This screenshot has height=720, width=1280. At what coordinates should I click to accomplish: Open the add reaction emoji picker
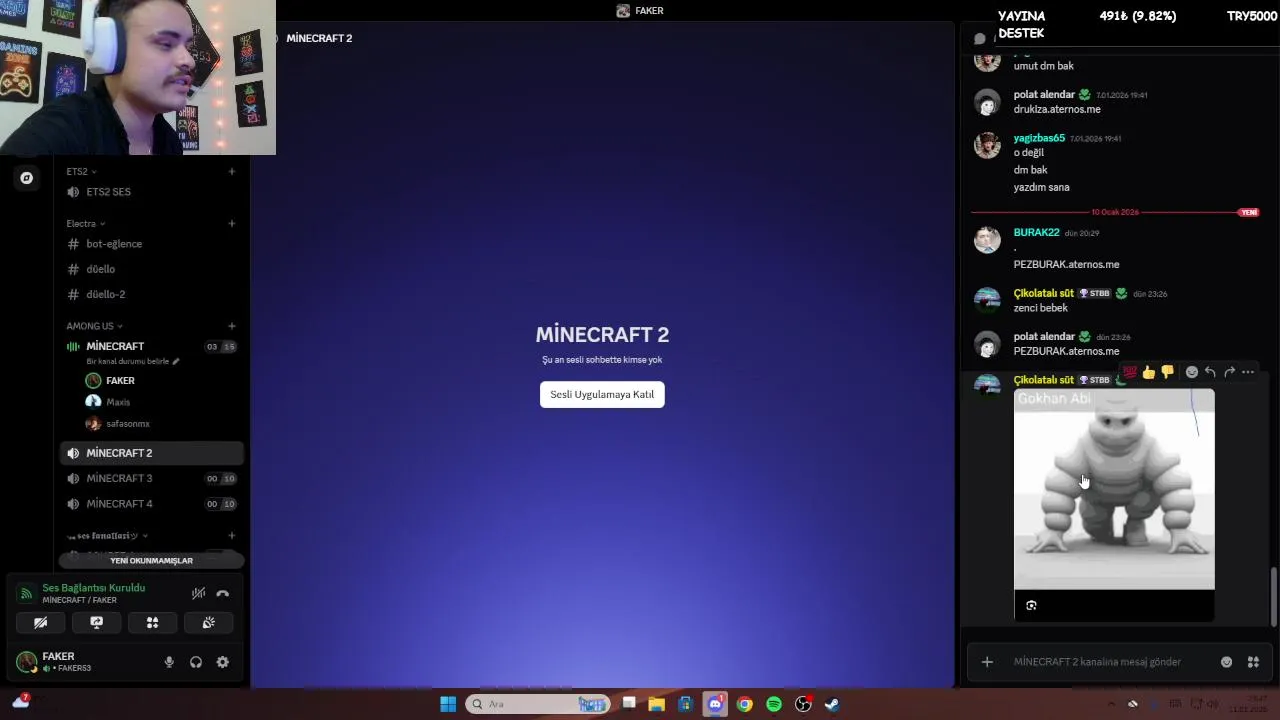tap(1191, 372)
